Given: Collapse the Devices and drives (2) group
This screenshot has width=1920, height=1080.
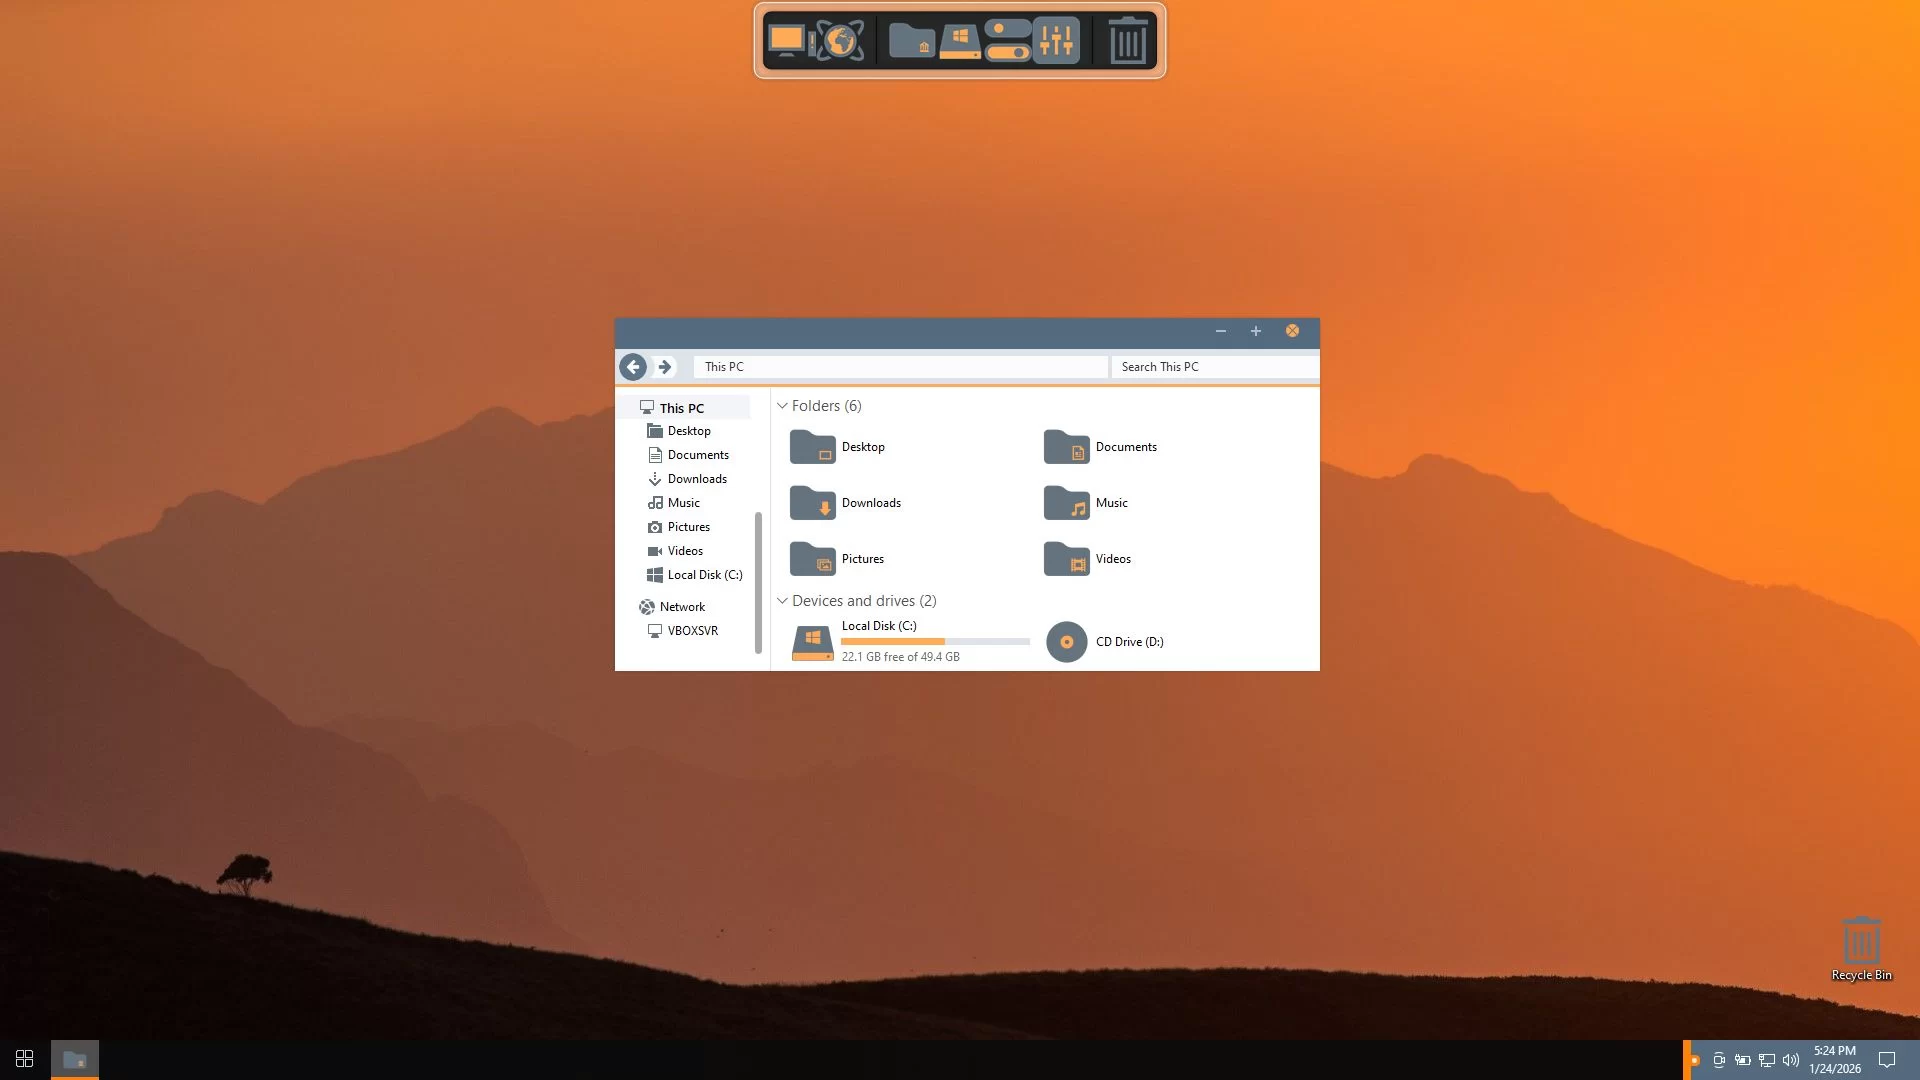Looking at the screenshot, I should click(782, 601).
